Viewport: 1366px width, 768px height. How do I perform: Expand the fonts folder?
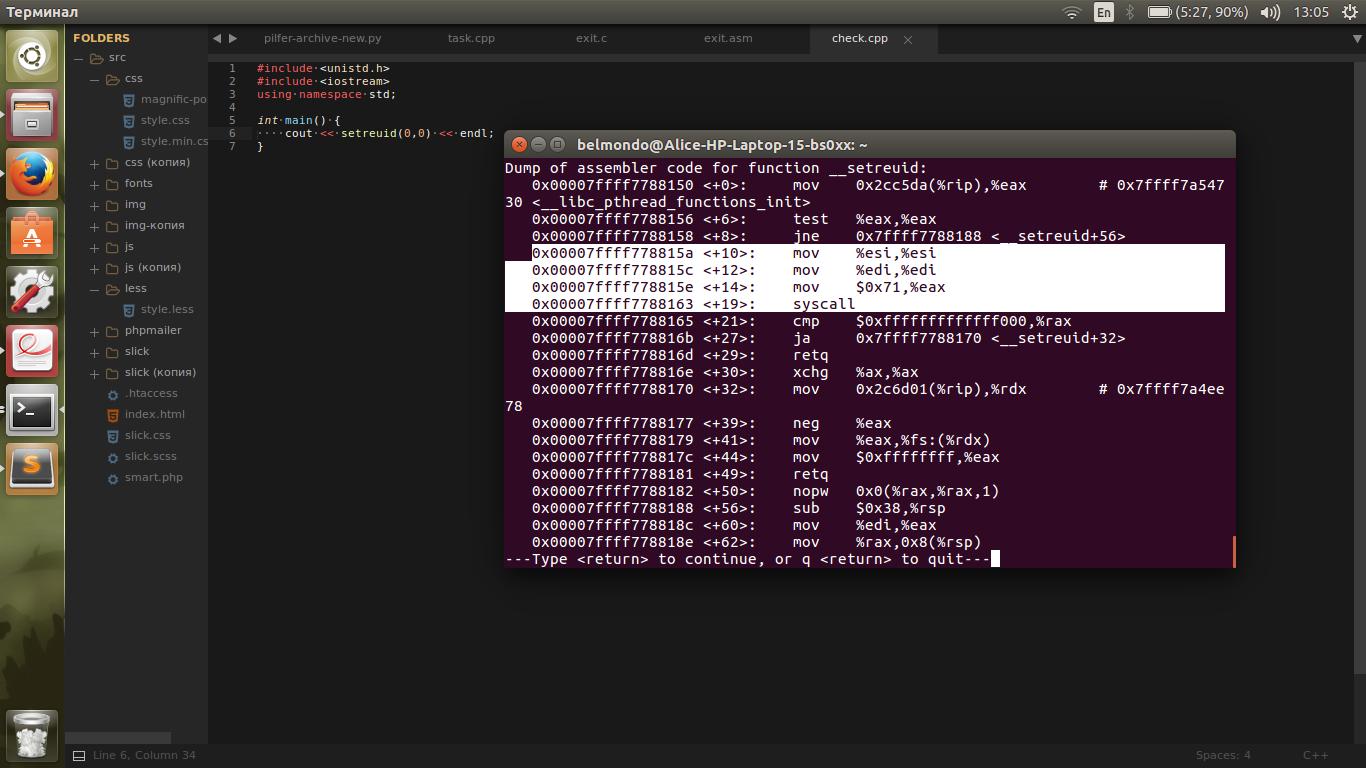click(94, 184)
